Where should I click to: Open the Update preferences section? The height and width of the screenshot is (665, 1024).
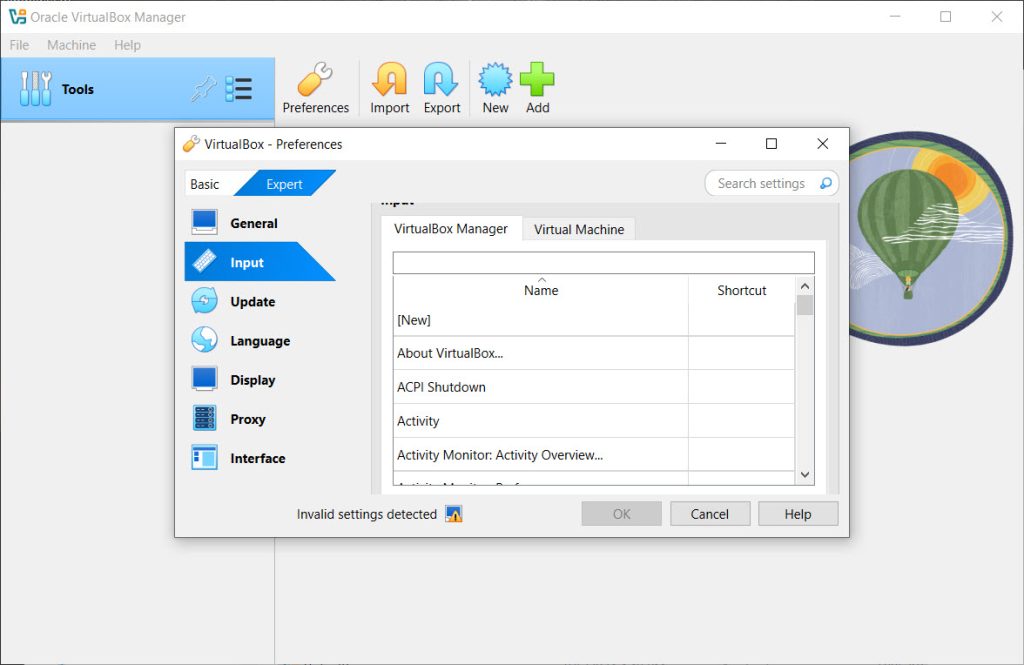coord(260,301)
